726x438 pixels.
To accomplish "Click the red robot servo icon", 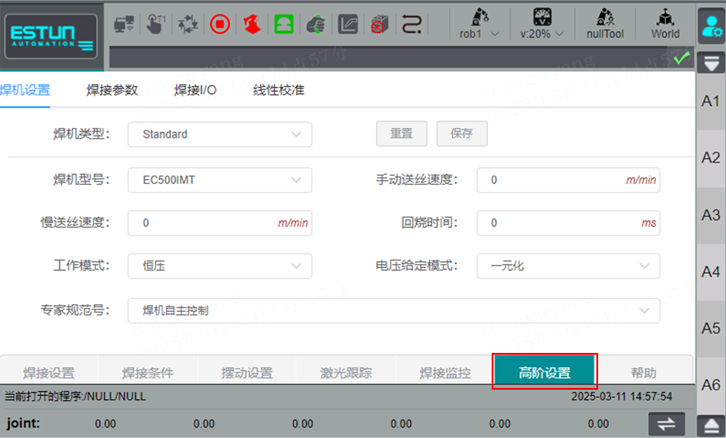I will click(252, 24).
